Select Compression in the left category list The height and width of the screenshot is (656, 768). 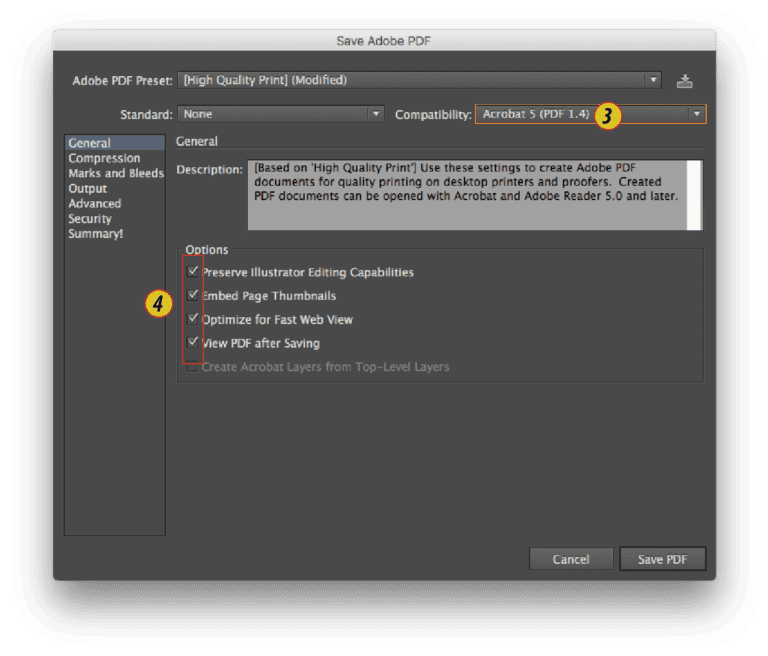[x=115, y=158]
